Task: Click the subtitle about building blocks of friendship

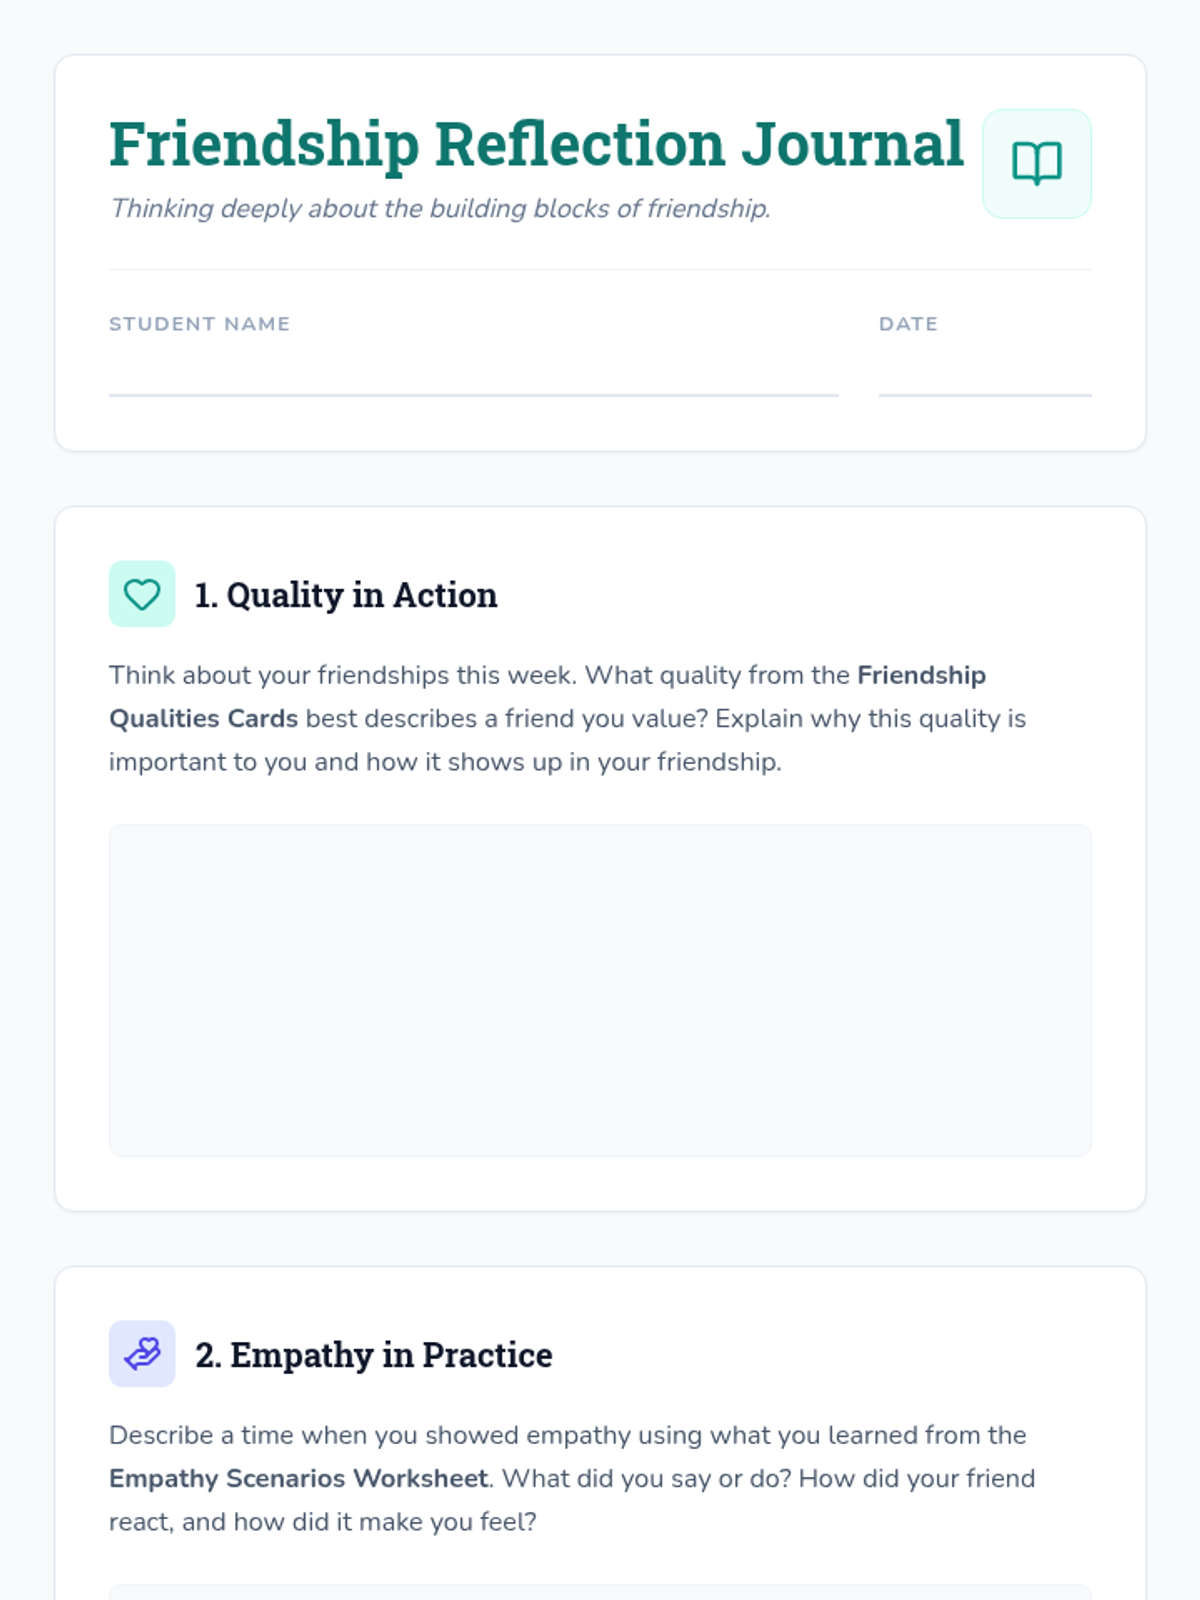Action: pyautogui.click(x=440, y=208)
